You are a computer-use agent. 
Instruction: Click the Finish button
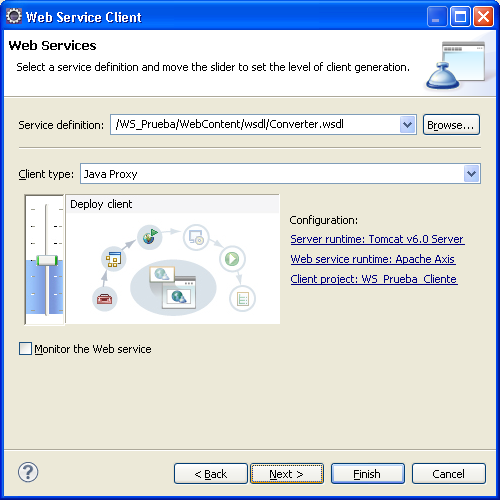click(x=367, y=474)
